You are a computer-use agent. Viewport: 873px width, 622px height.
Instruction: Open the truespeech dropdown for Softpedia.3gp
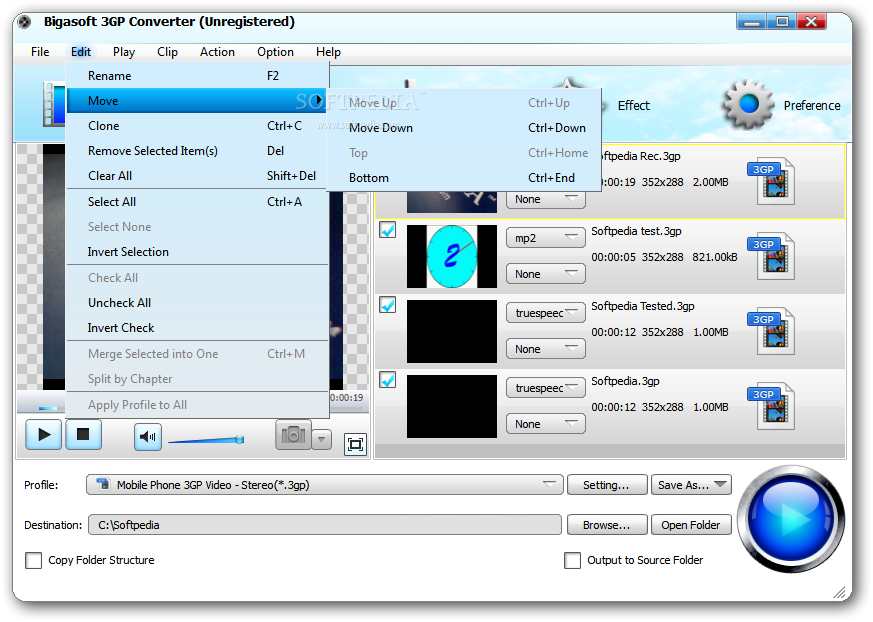[546, 388]
